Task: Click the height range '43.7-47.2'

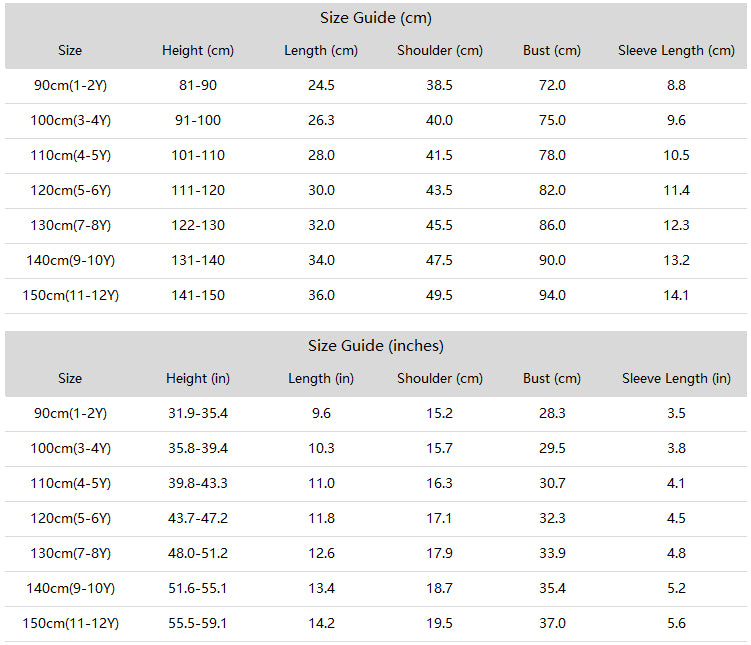Action: pyautogui.click(x=198, y=519)
